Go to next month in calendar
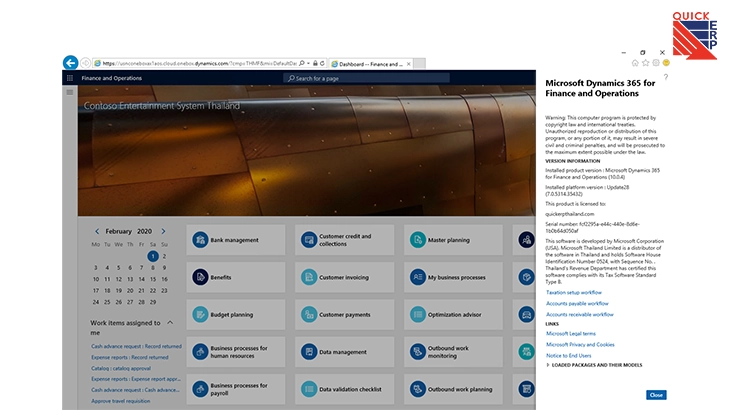Viewport: 729px width, 410px height. (x=163, y=231)
